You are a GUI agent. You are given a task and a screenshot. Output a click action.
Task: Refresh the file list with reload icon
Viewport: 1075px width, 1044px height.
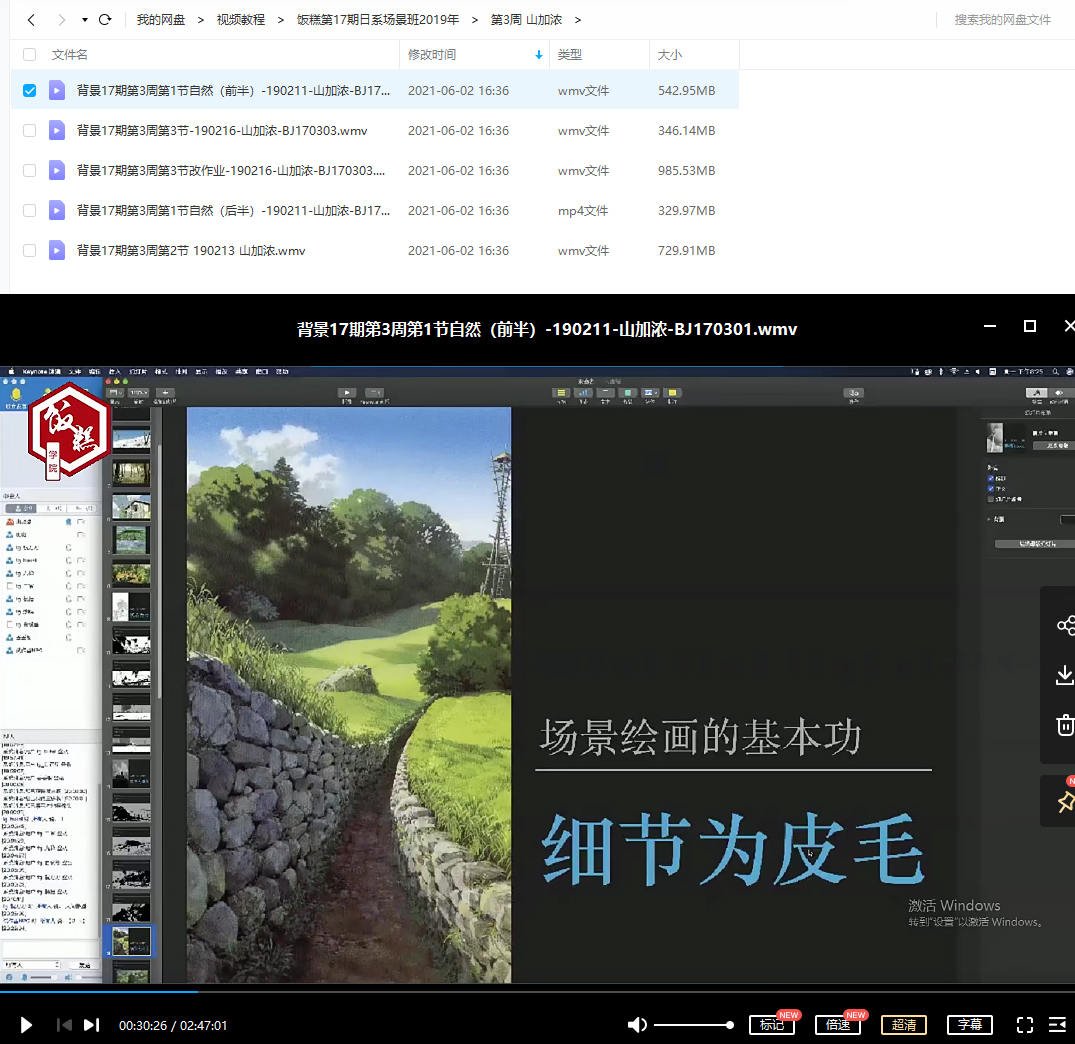(105, 19)
